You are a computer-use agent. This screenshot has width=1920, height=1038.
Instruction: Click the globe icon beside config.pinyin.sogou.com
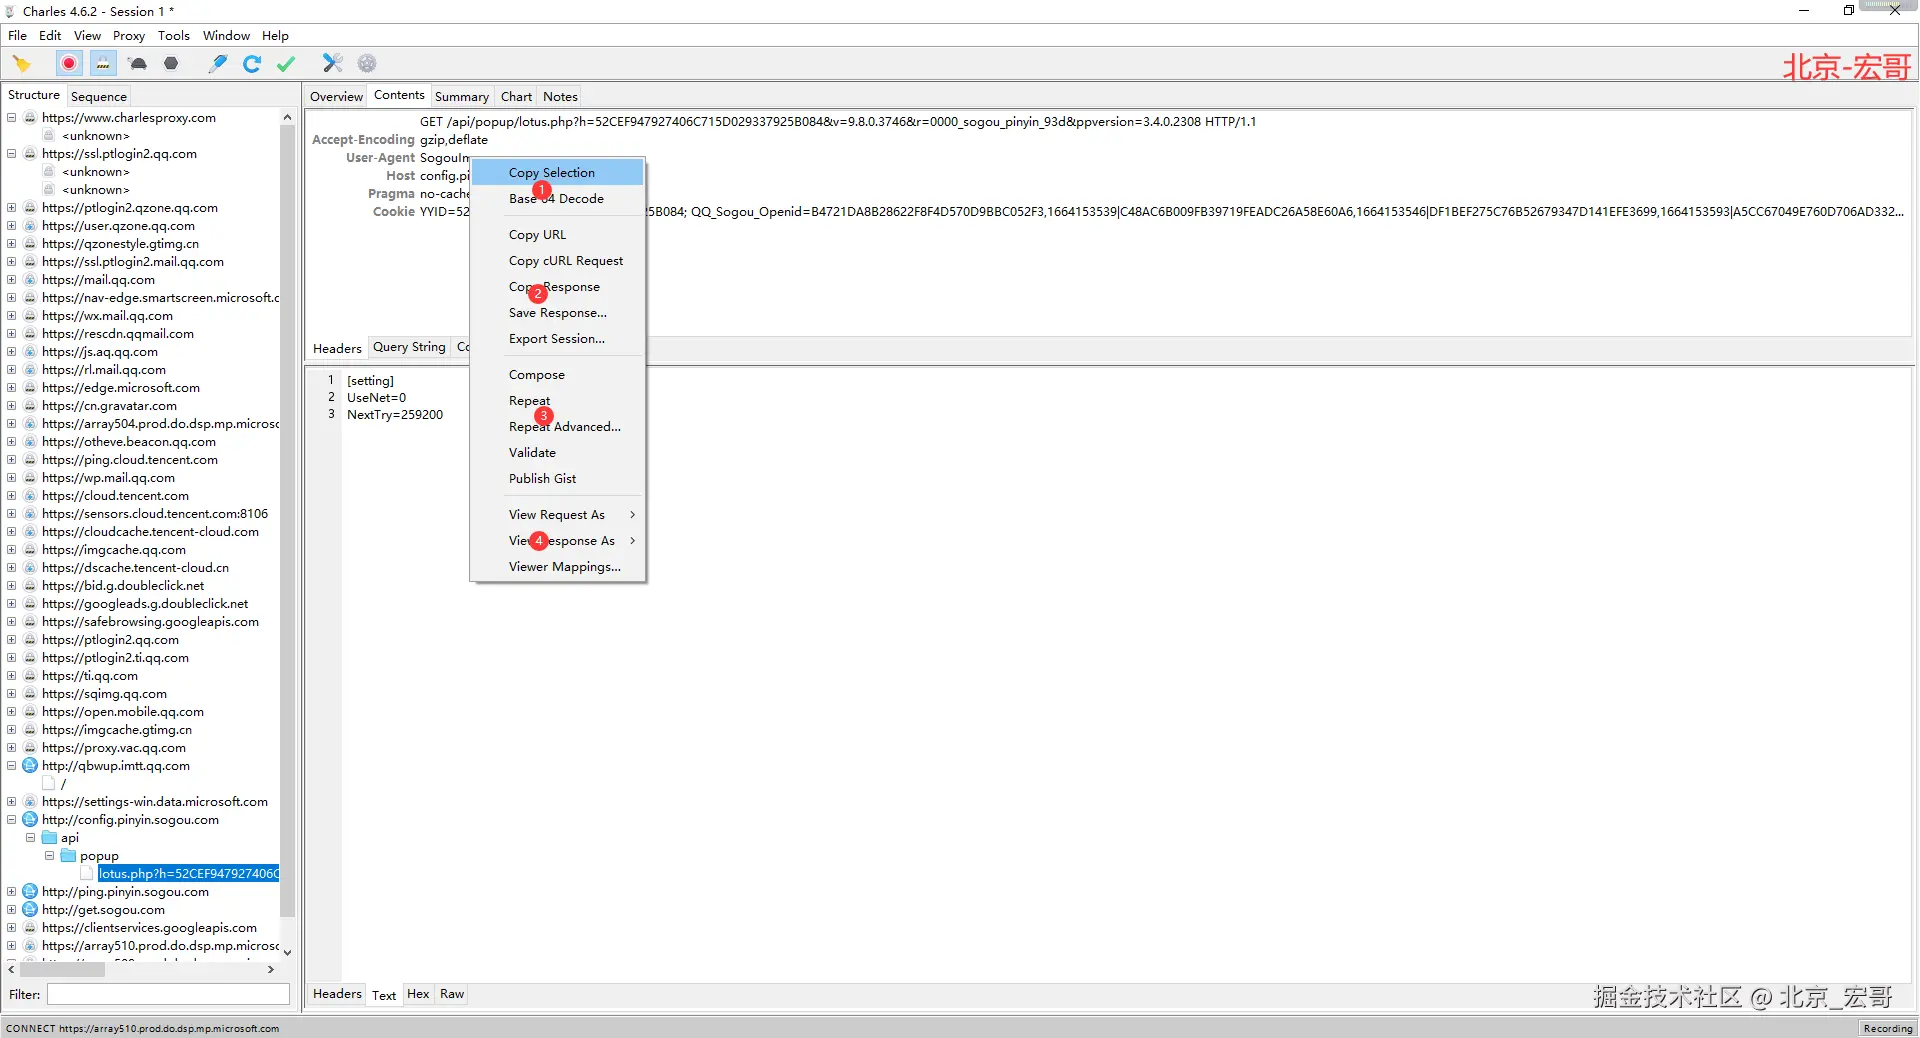[x=30, y=820]
